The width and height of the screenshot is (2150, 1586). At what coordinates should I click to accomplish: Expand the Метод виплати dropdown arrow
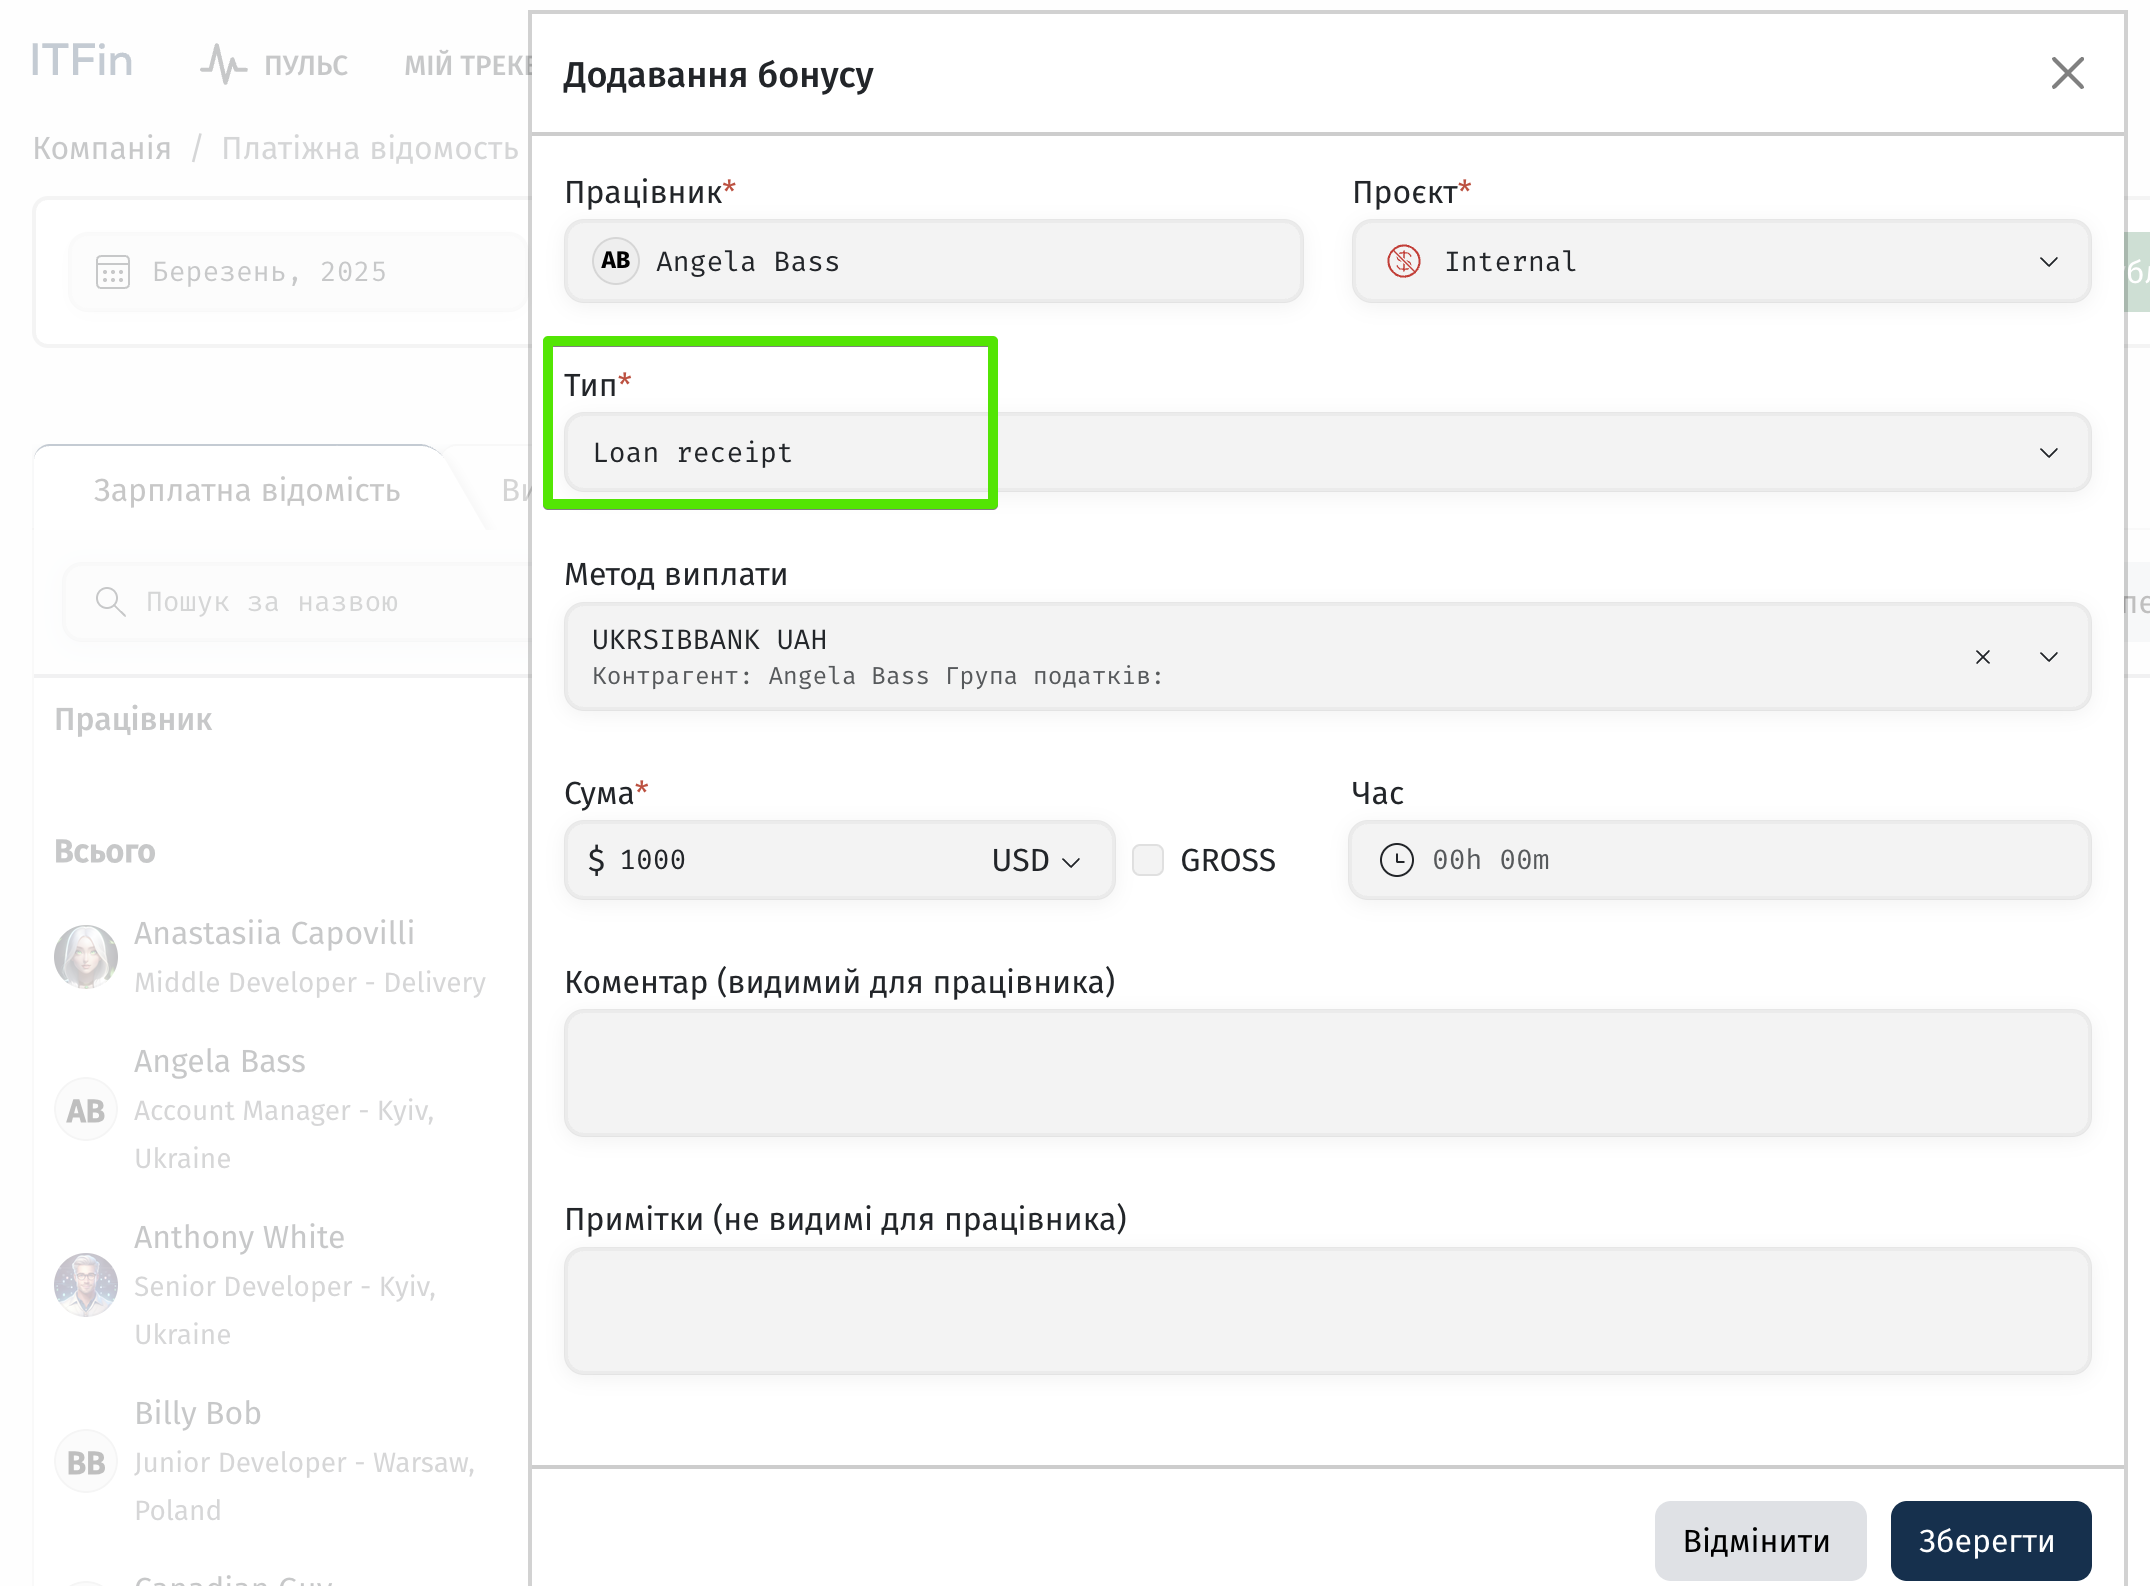coord(2048,657)
